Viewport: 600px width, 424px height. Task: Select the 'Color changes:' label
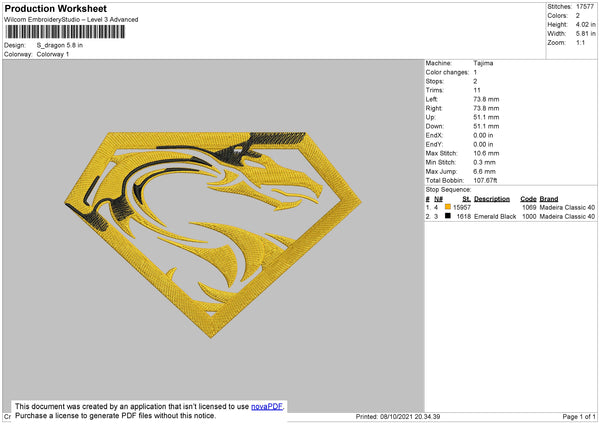click(447, 72)
